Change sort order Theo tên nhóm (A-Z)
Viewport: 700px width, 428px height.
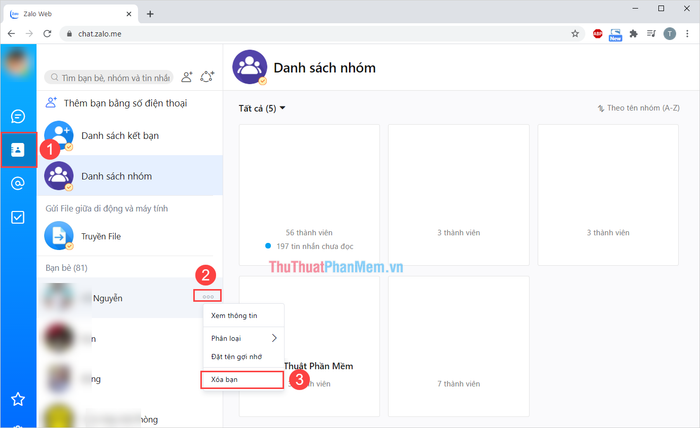pyautogui.click(x=638, y=108)
